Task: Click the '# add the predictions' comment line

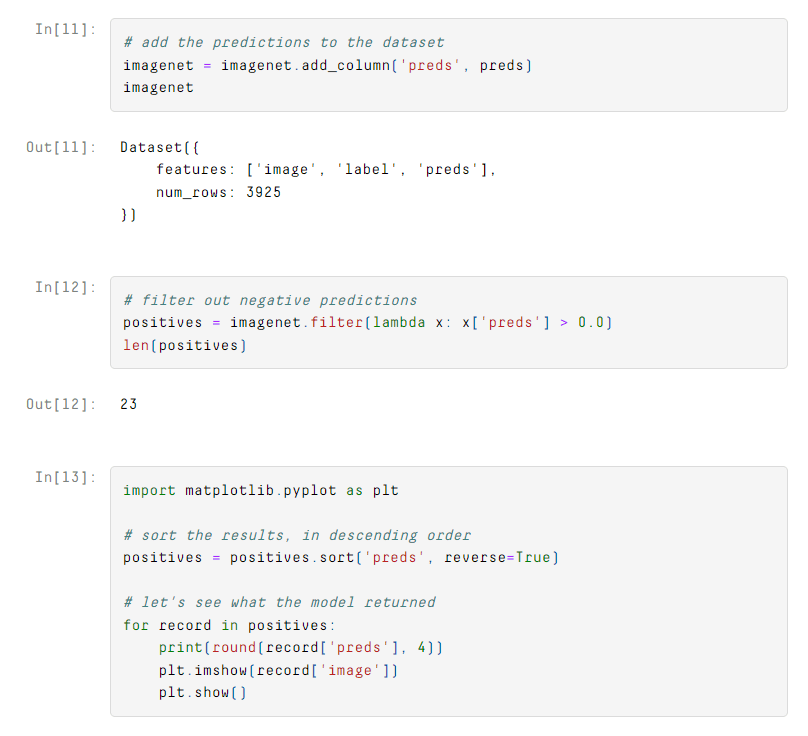Action: coord(283,42)
